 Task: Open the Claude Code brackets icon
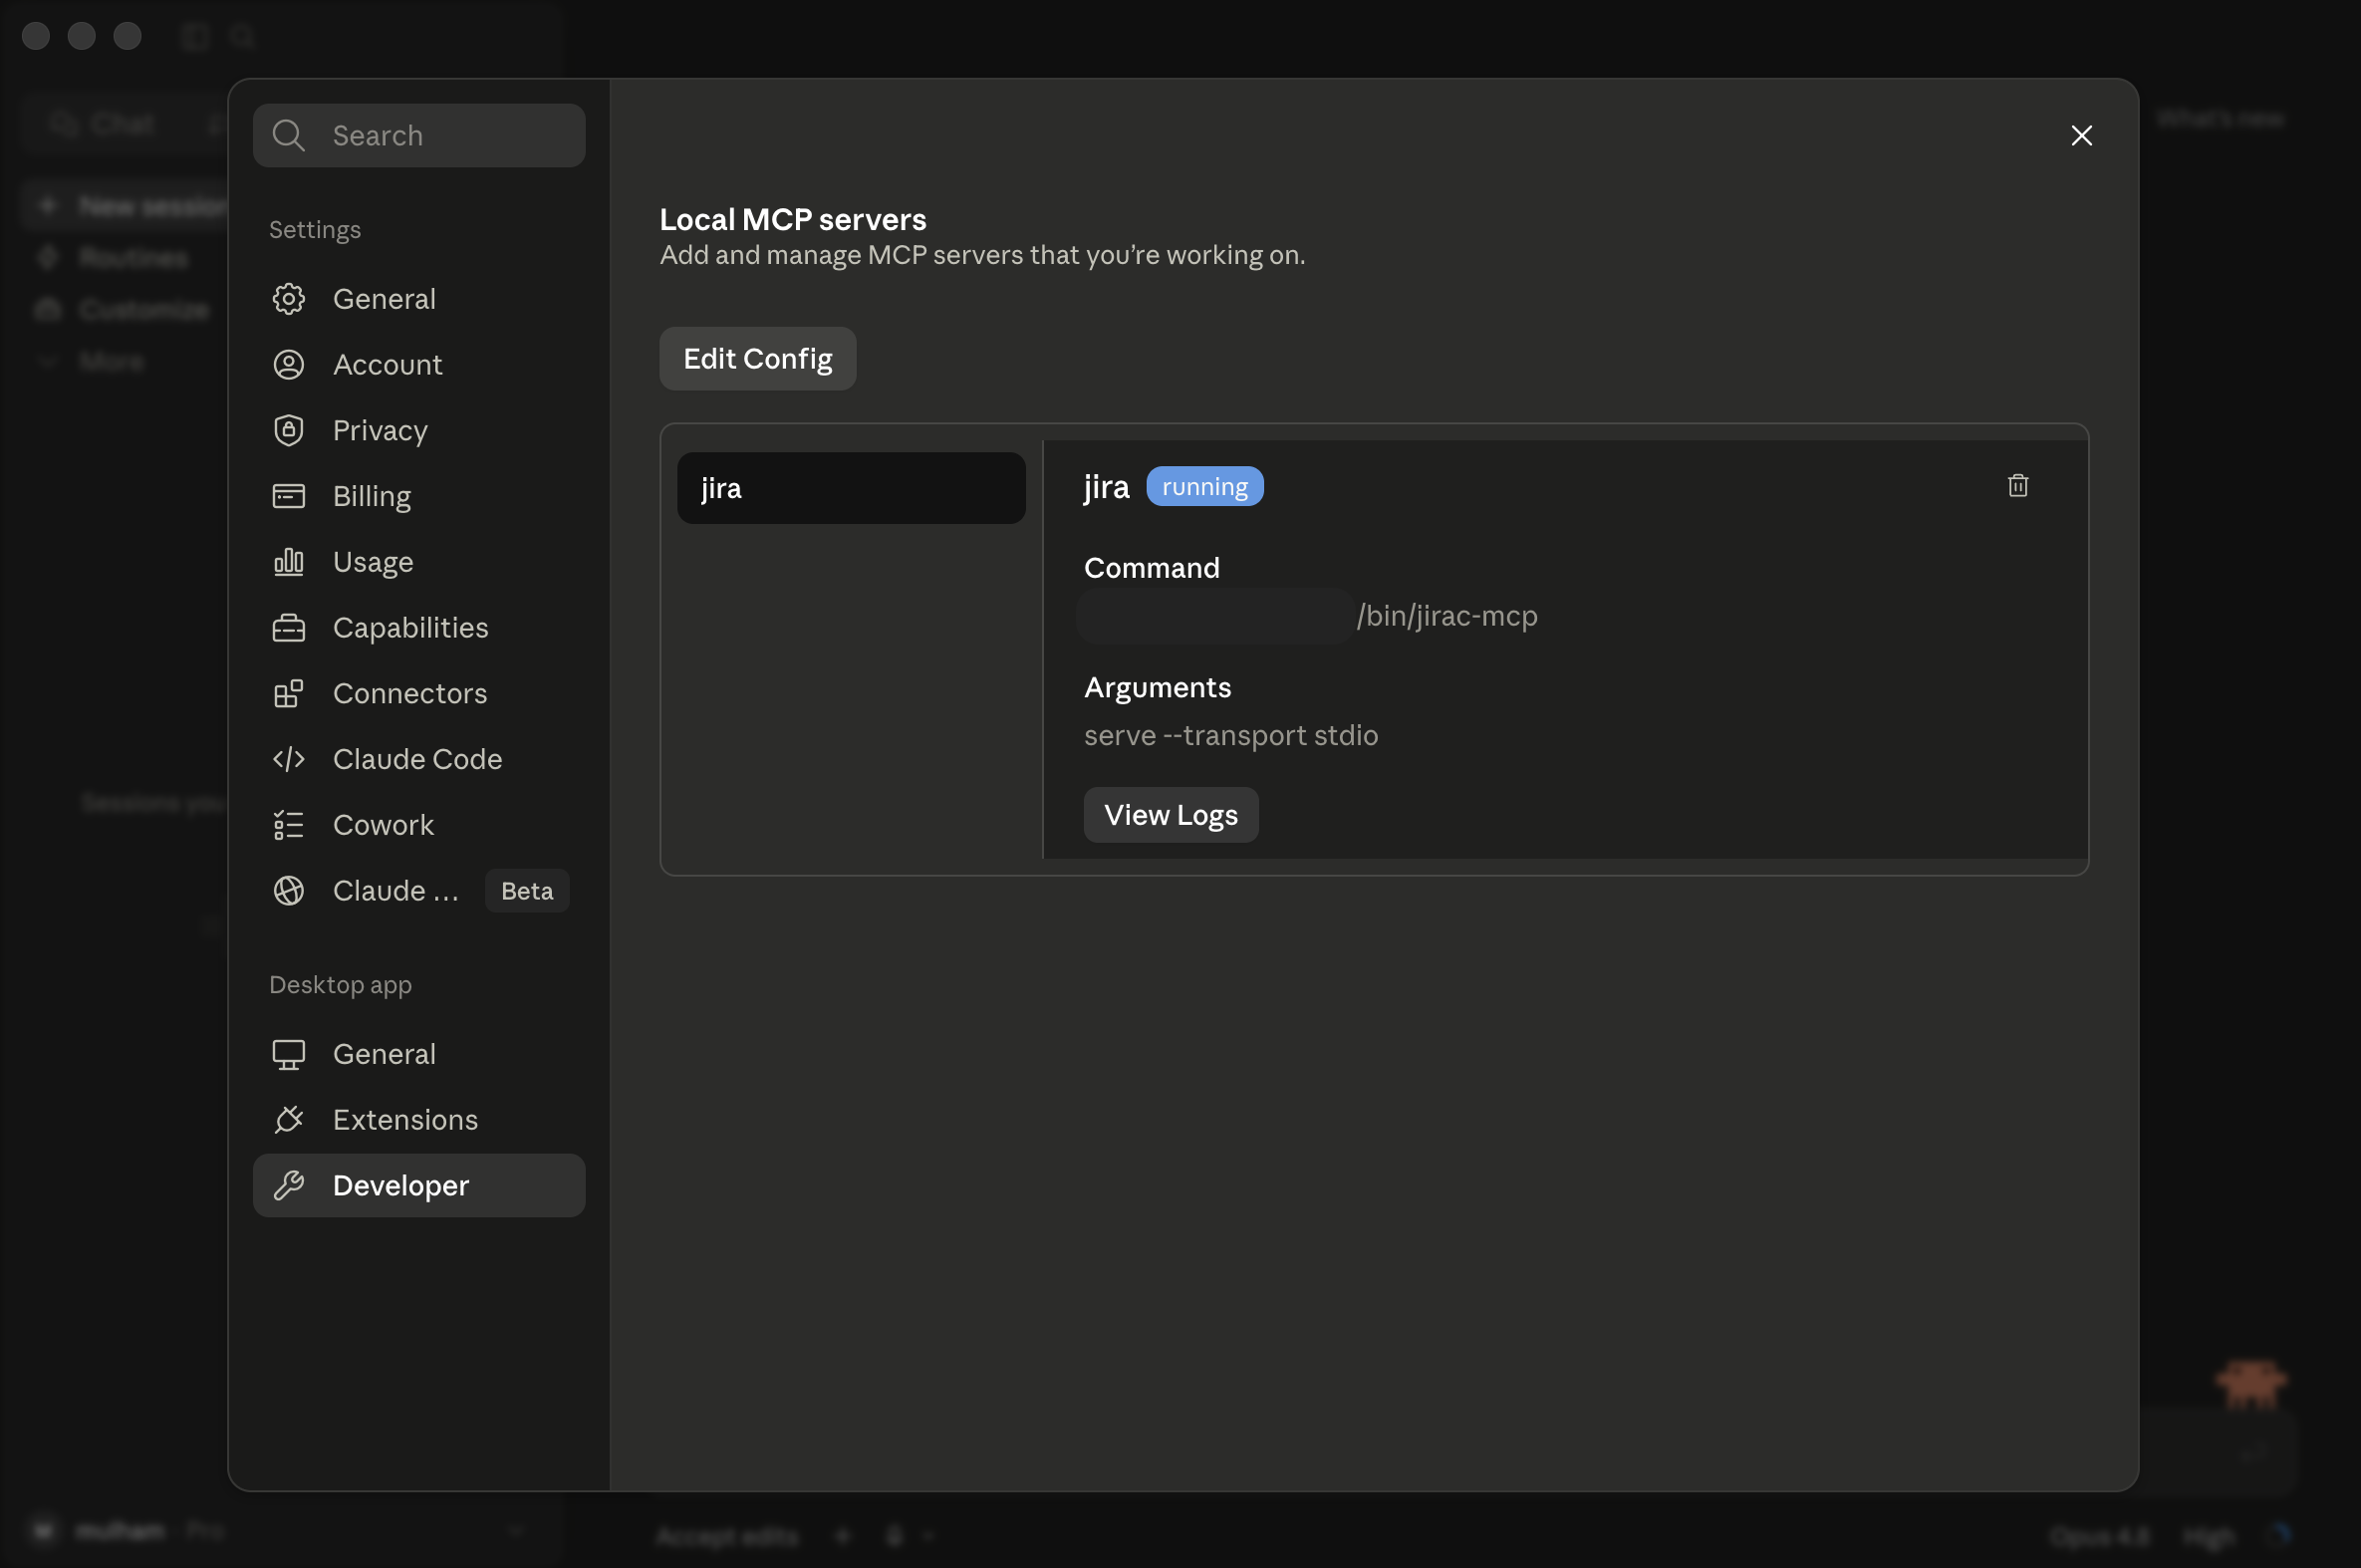pyautogui.click(x=289, y=759)
